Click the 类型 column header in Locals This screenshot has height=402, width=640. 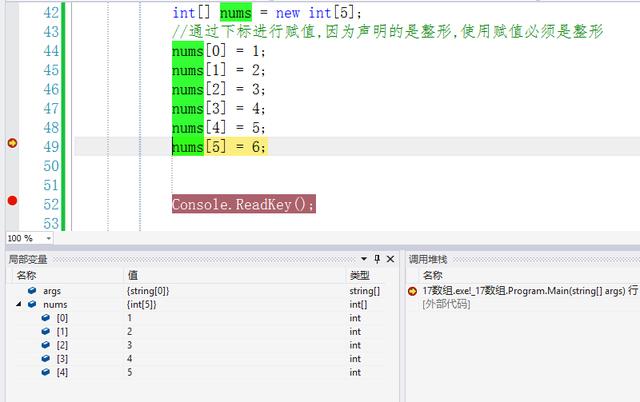(x=360, y=275)
